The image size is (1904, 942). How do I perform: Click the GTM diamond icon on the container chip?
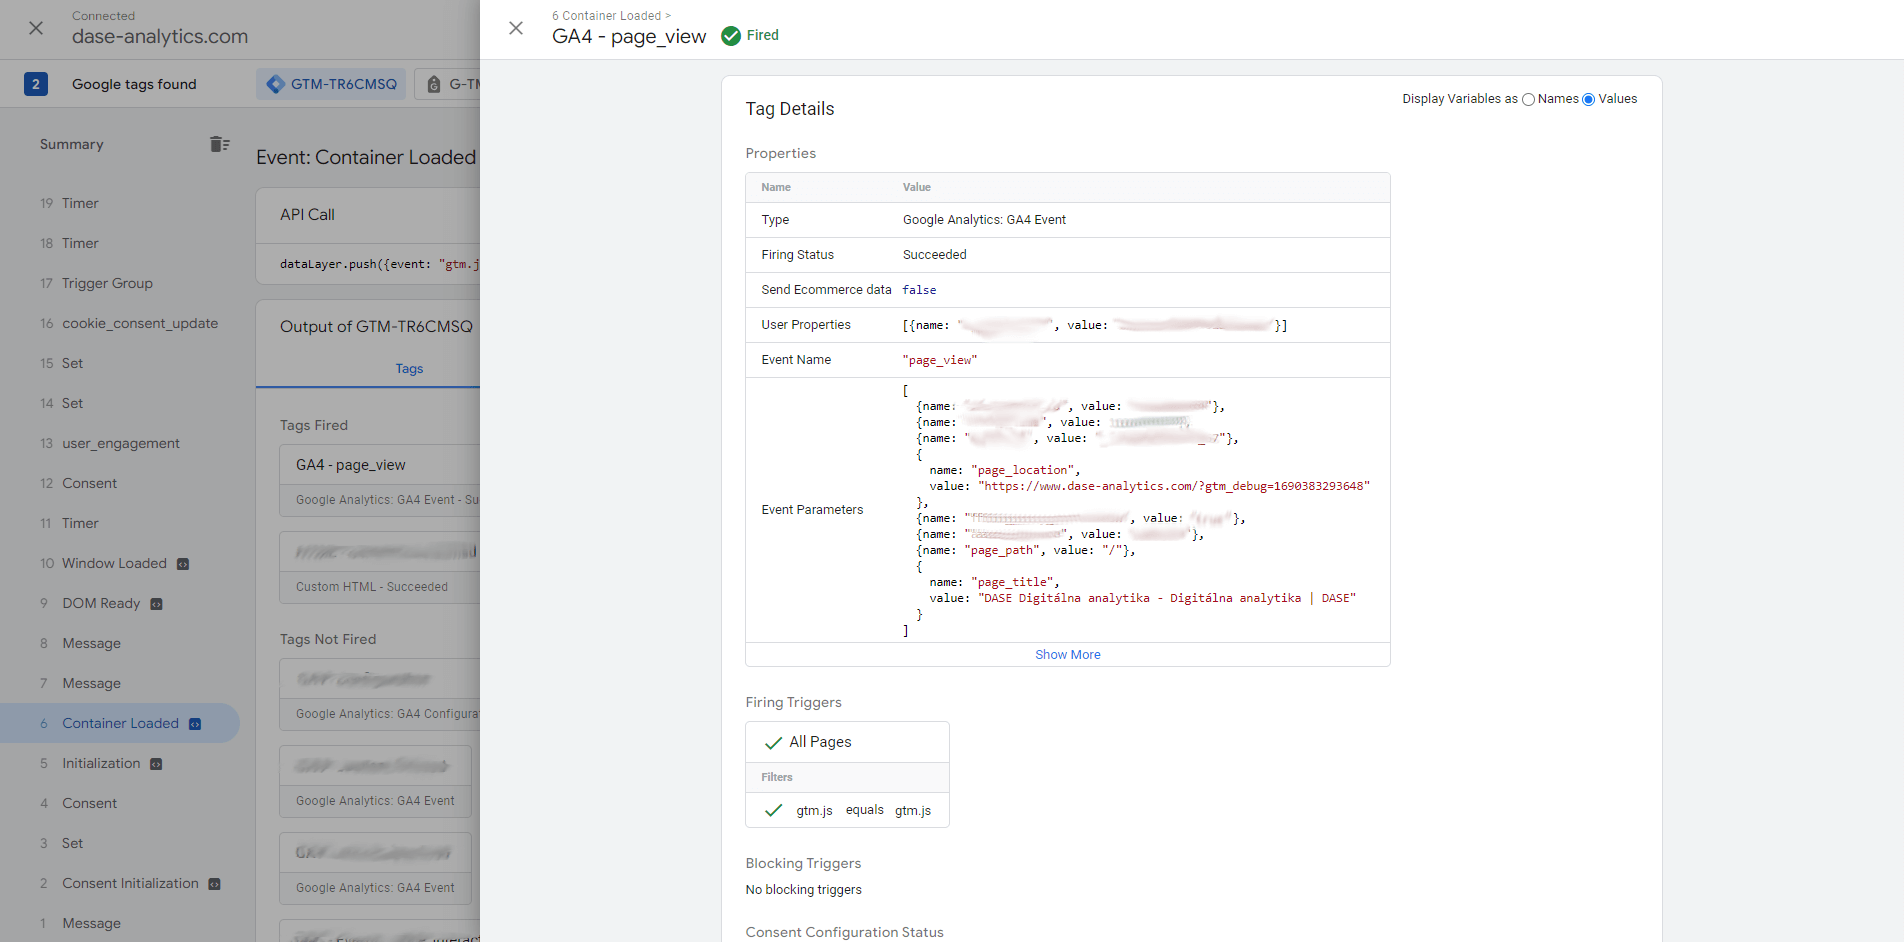276,84
